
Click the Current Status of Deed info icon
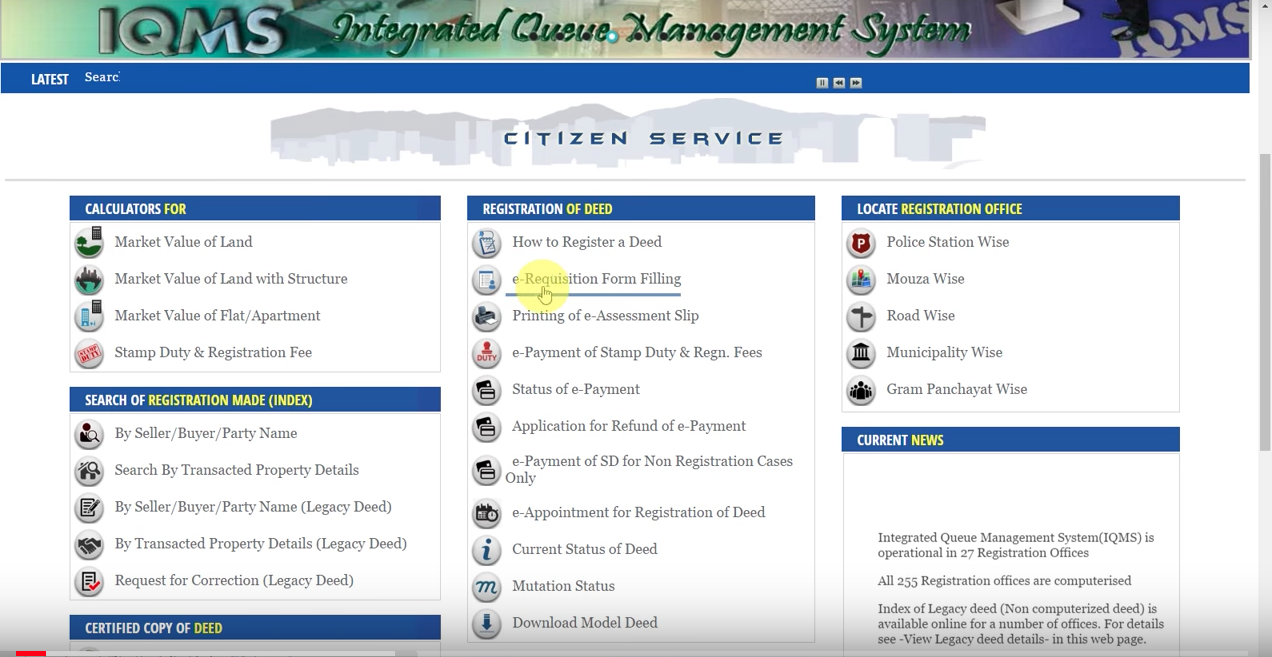click(x=487, y=551)
